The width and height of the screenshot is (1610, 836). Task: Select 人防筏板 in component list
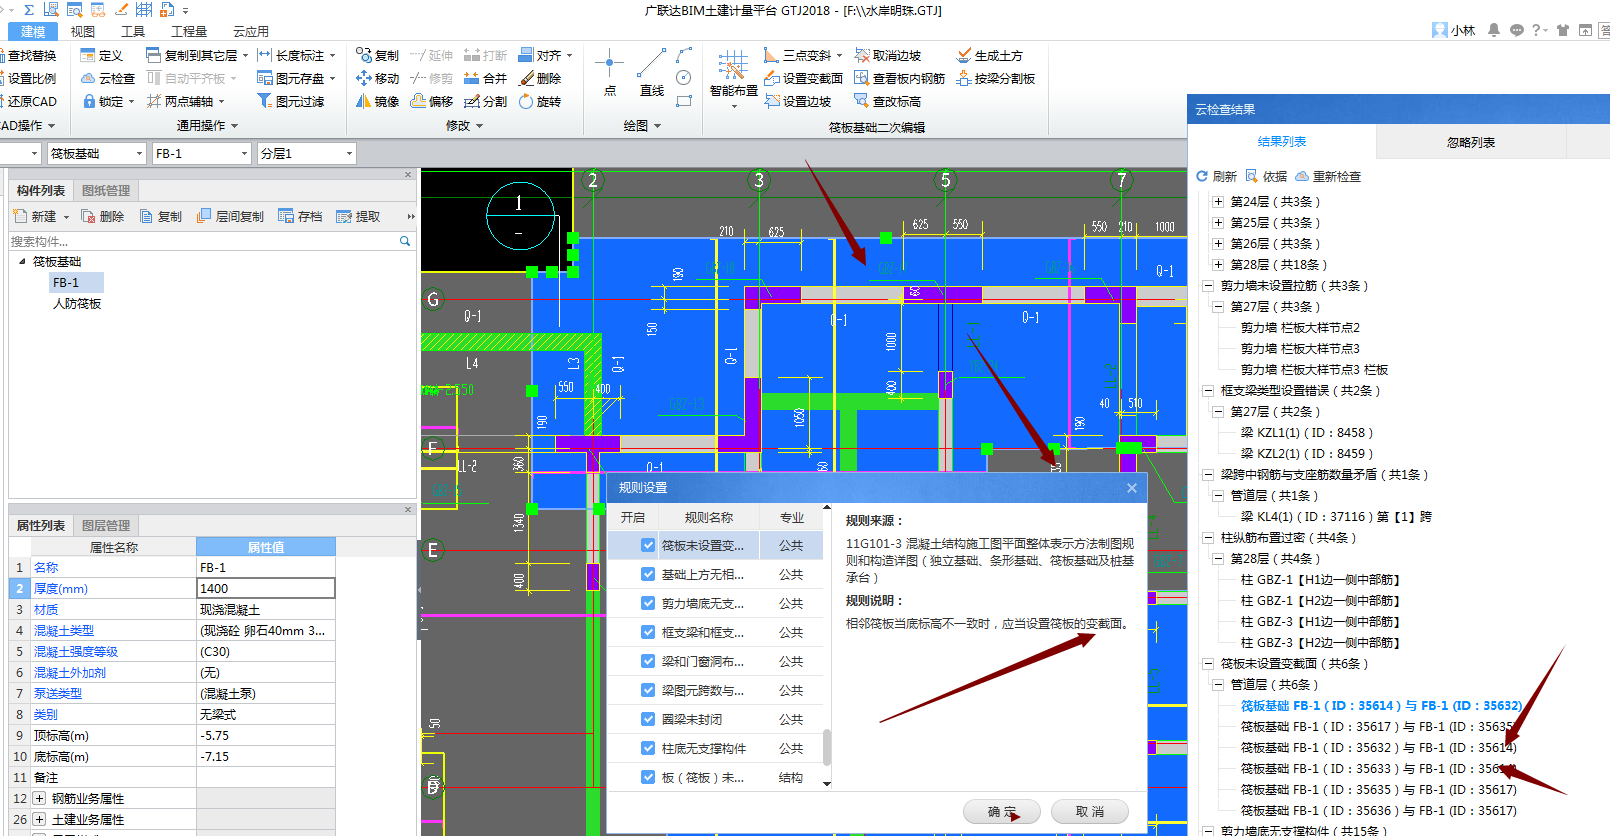click(x=77, y=303)
